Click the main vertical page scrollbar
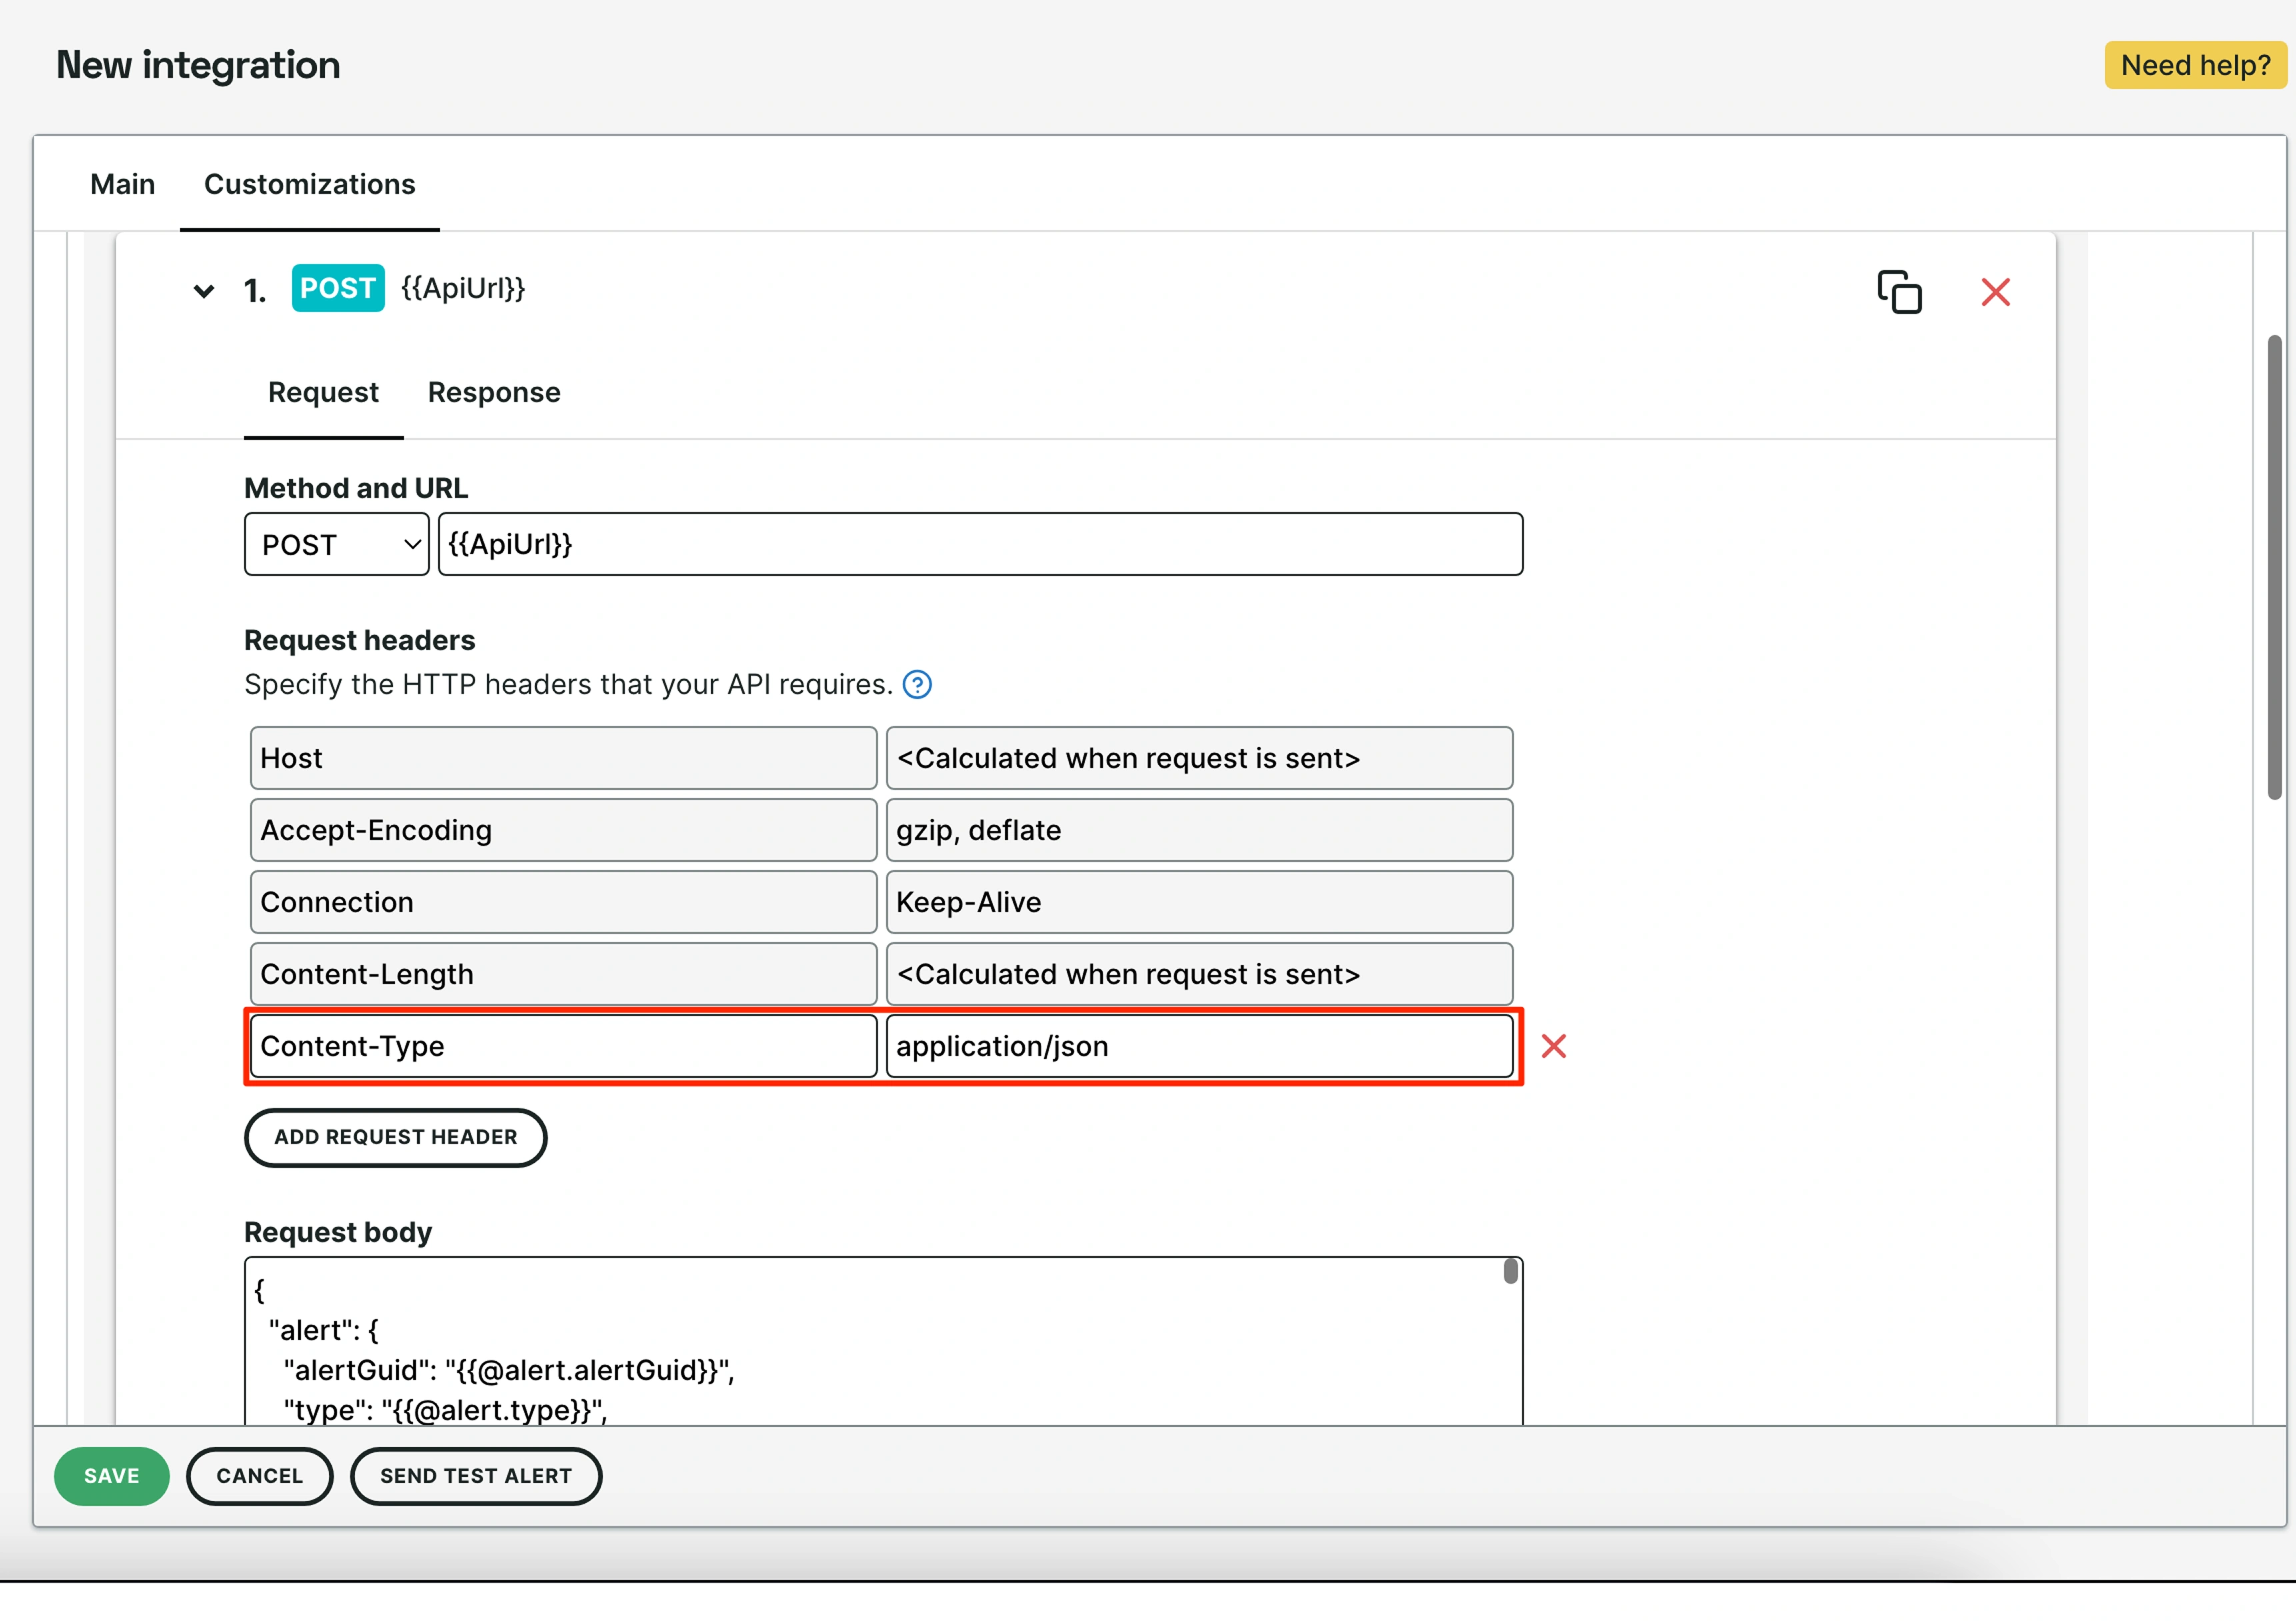The width and height of the screenshot is (2296, 1624). tap(2274, 567)
